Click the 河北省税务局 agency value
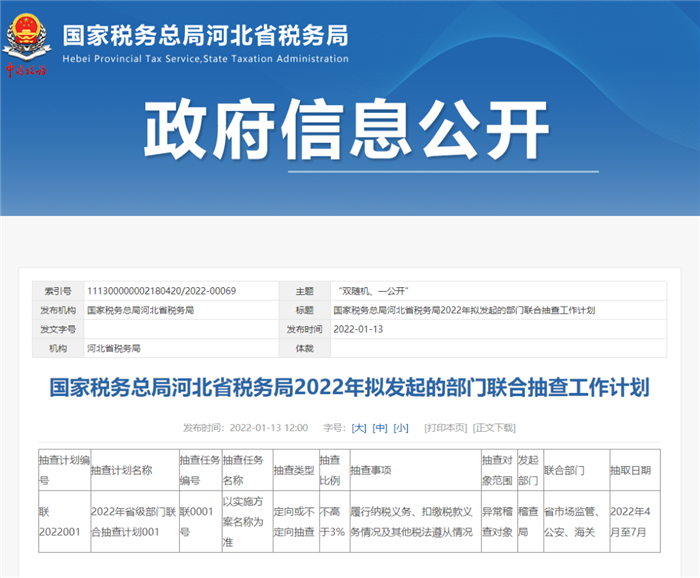This screenshot has width=700, height=578. (x=114, y=349)
